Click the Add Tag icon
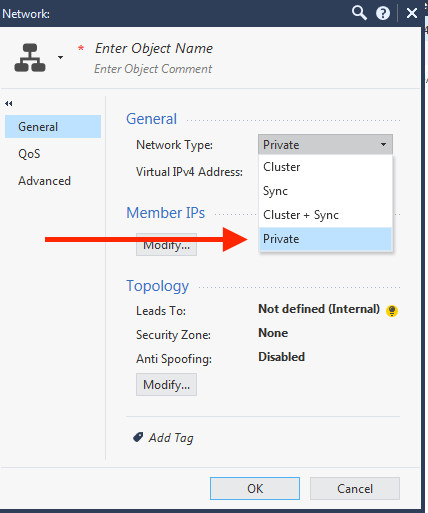This screenshot has height=513, width=428. 138,437
